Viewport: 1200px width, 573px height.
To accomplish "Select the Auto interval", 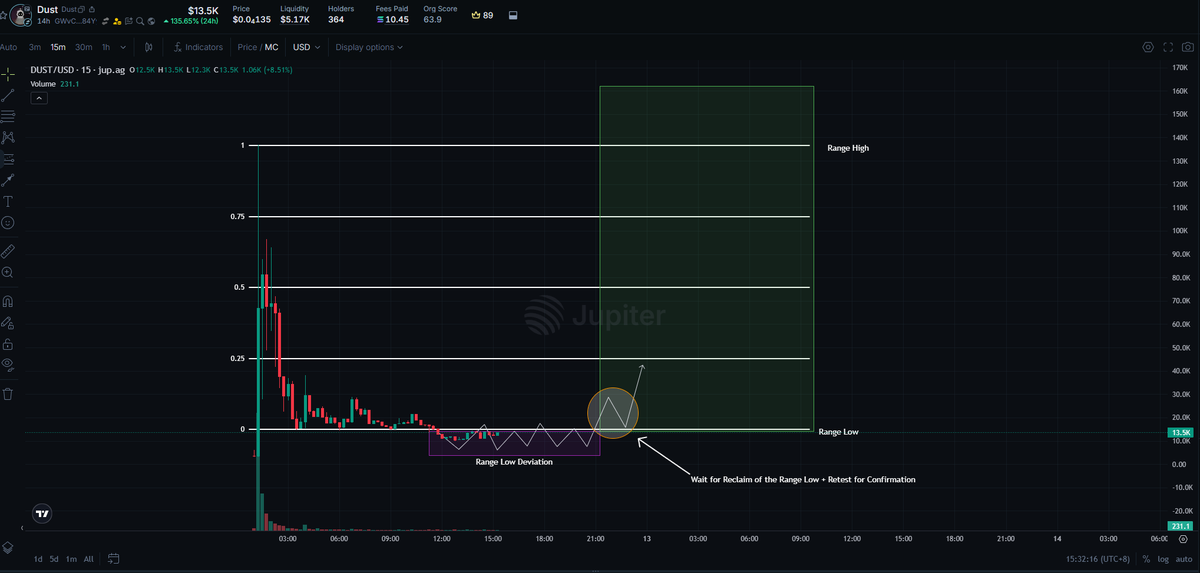I will click(9, 47).
